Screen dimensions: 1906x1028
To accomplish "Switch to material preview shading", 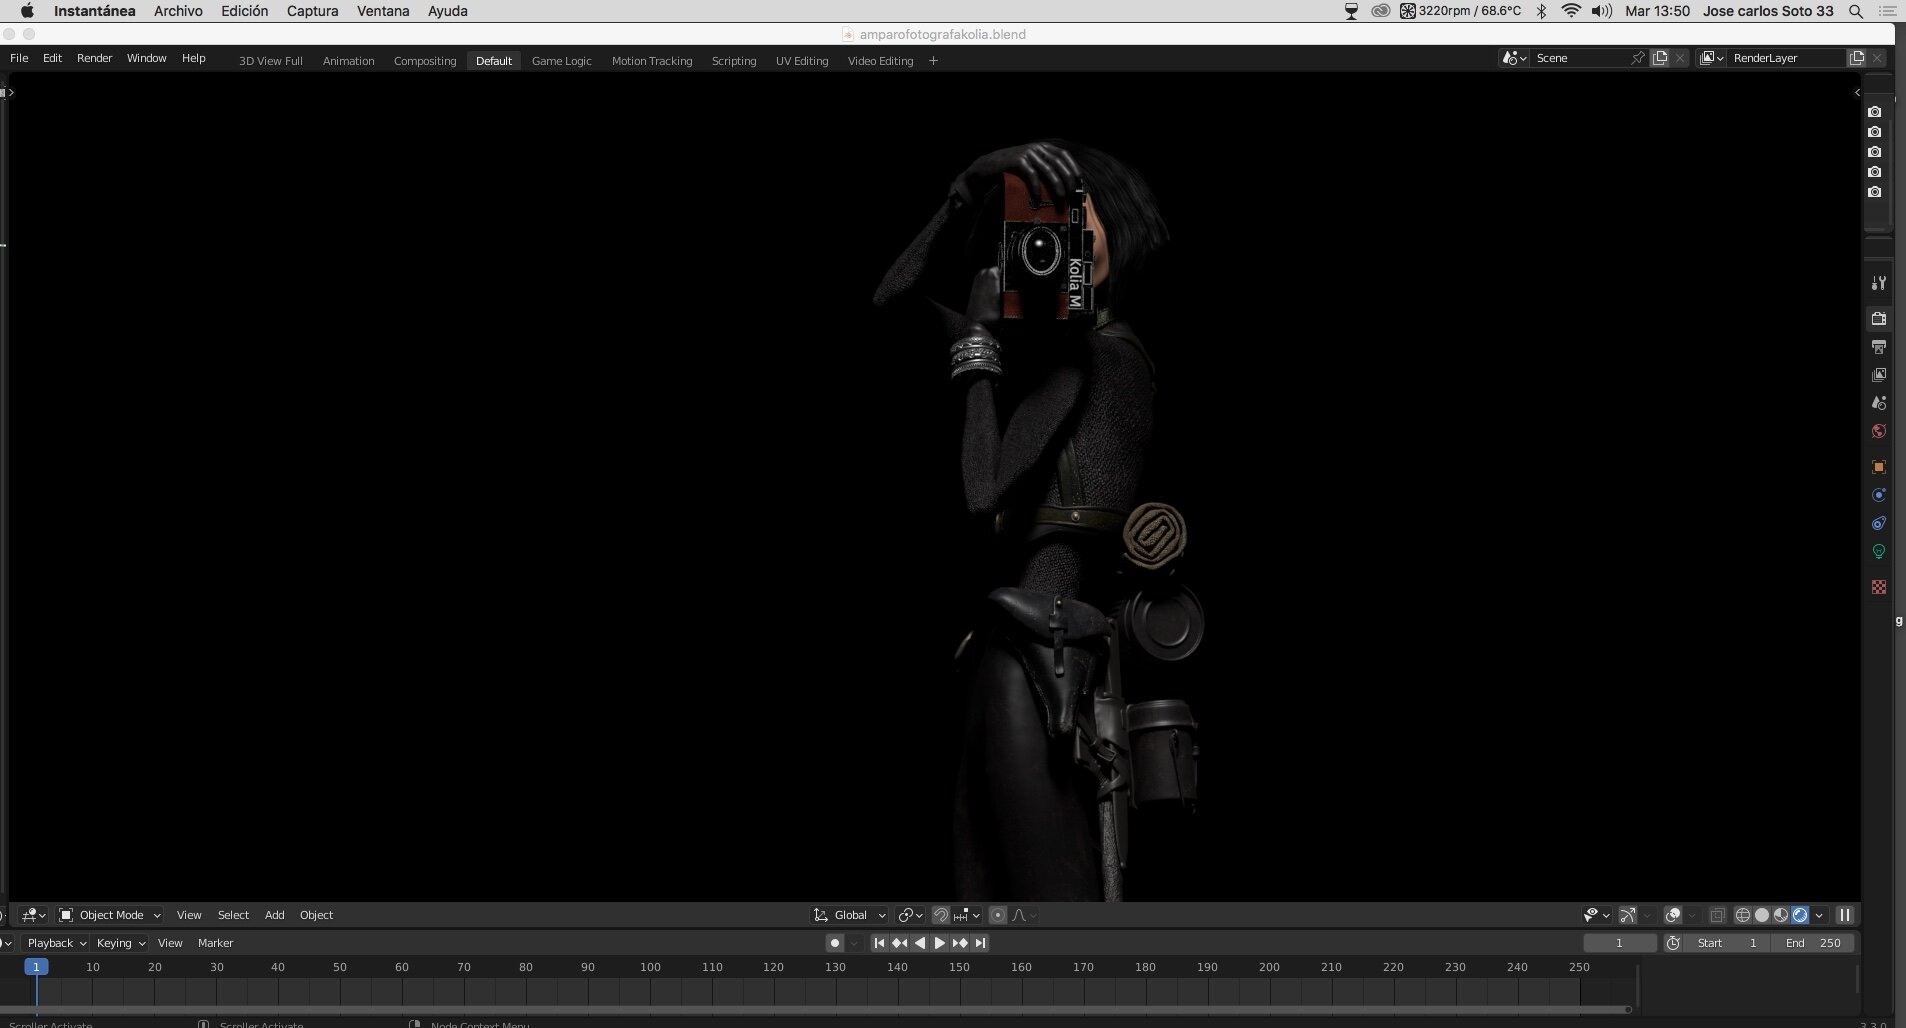I will (x=1781, y=915).
